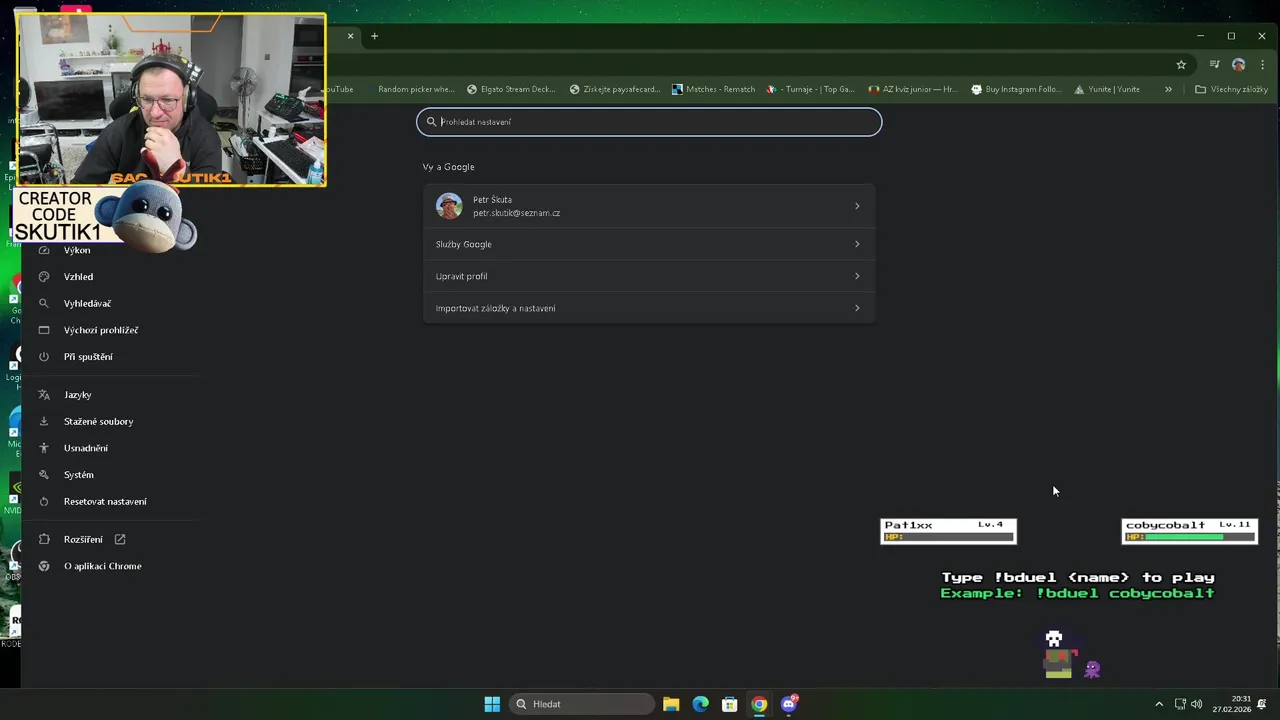
Task: Open O aplikaci Chrome page
Action: pyautogui.click(x=102, y=566)
